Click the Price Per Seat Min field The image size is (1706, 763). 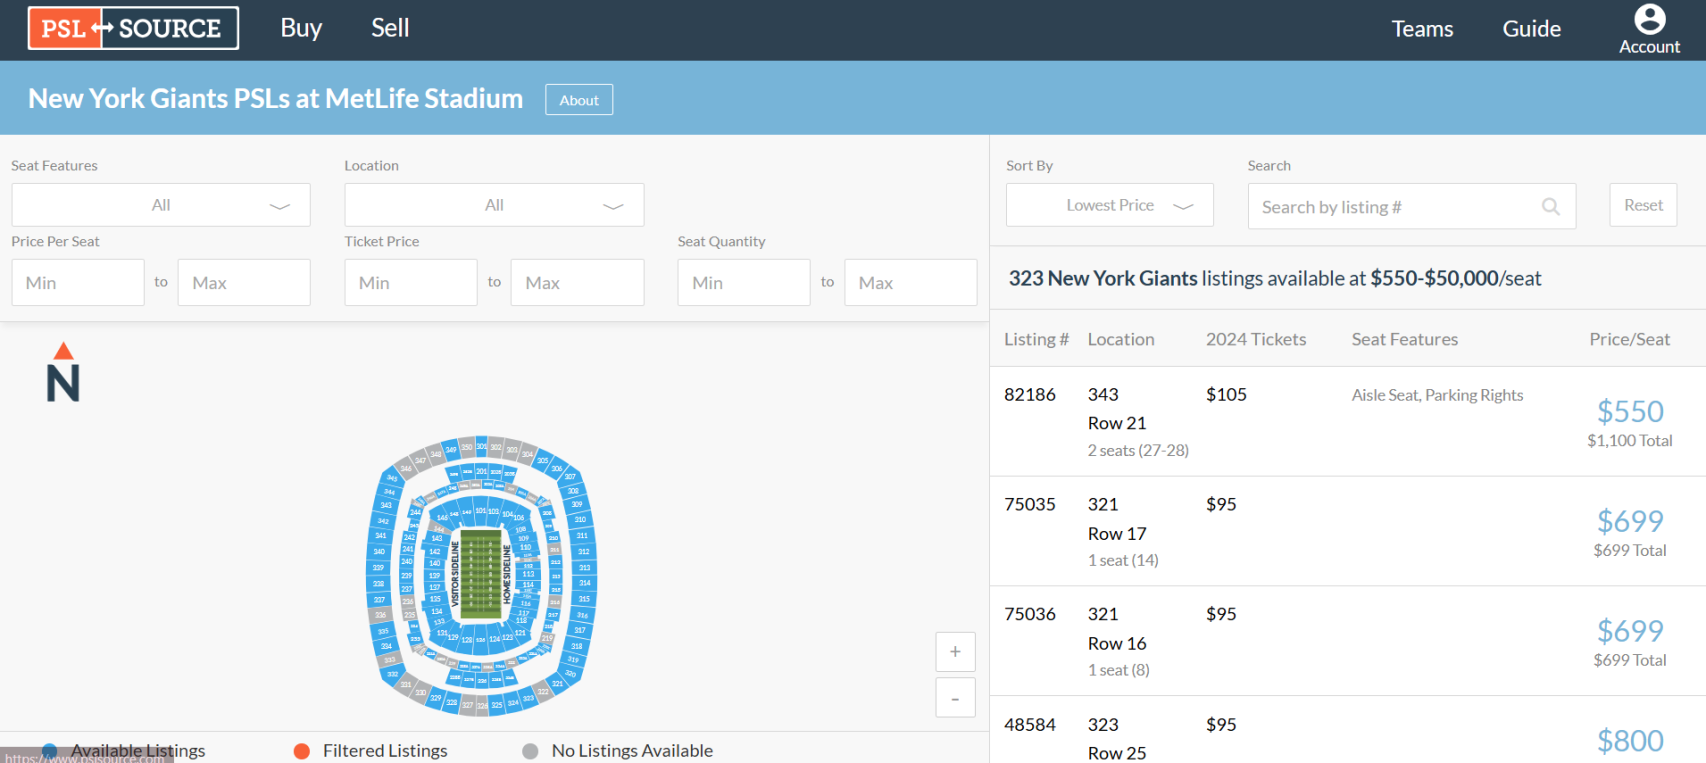tap(78, 283)
